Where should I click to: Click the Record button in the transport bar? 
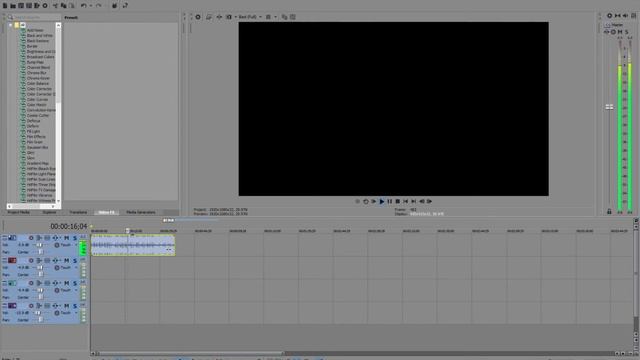[358, 201]
